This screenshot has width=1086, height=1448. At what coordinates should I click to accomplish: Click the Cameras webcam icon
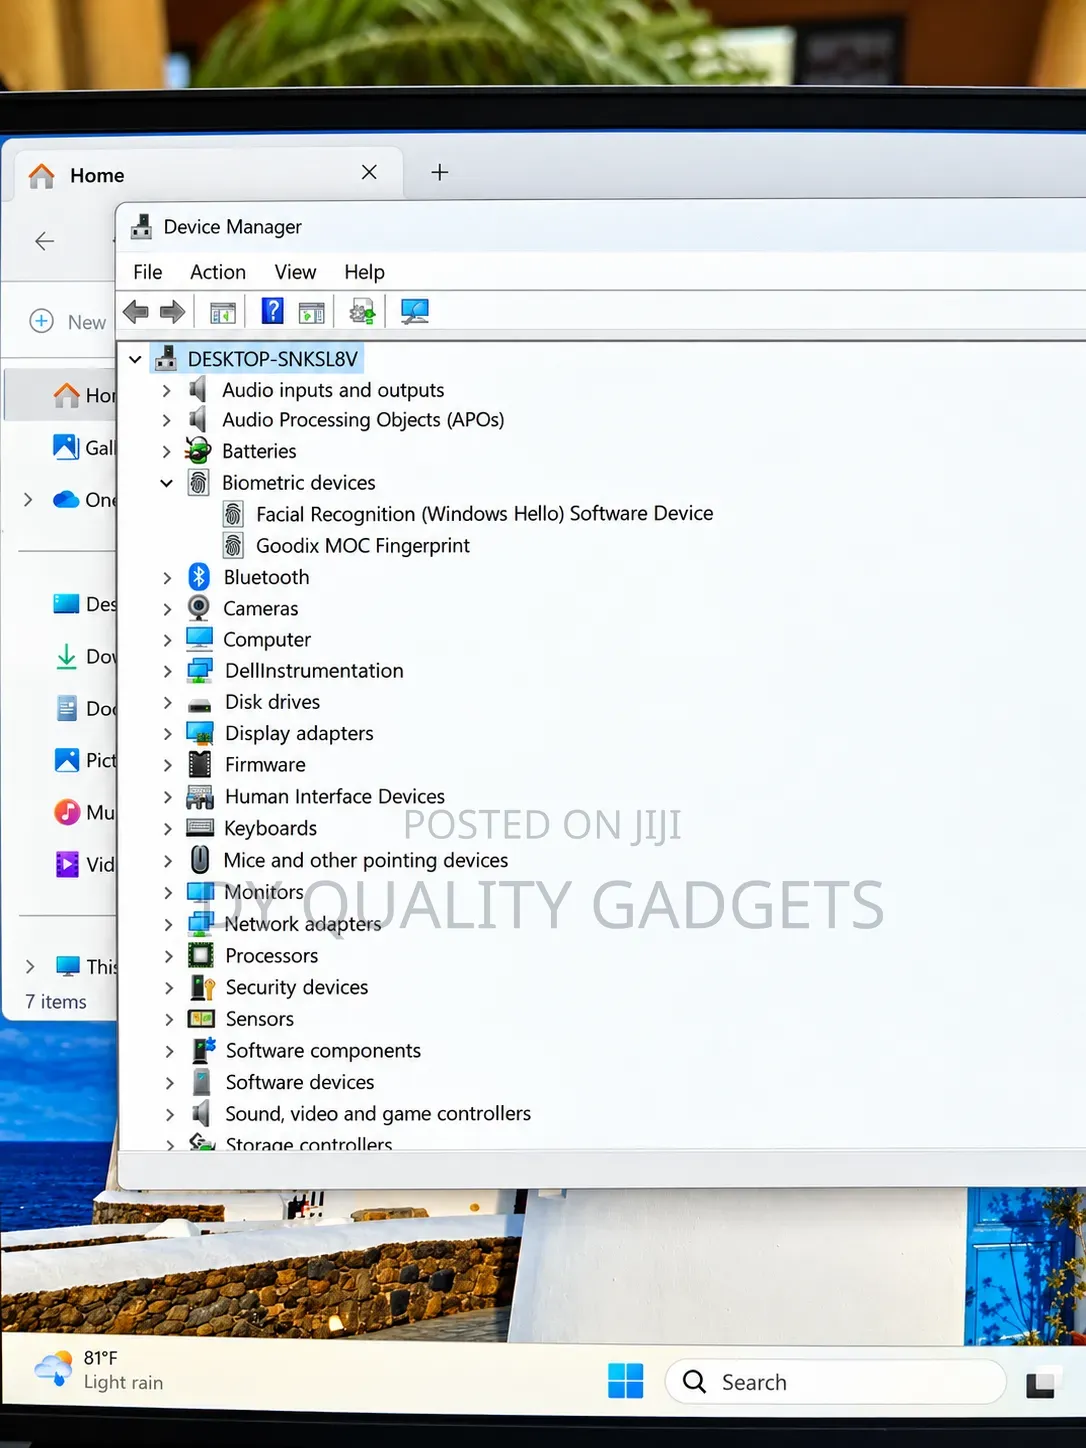coord(199,608)
